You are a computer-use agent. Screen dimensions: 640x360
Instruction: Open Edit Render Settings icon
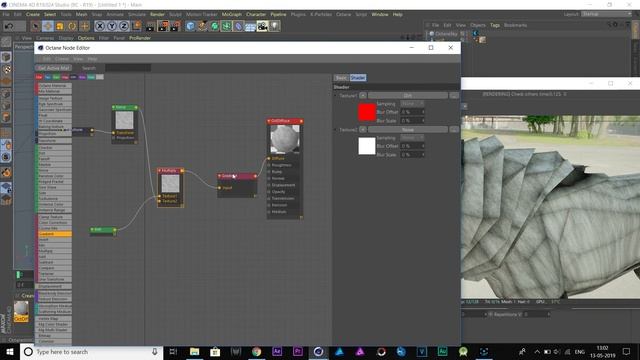[176, 27]
